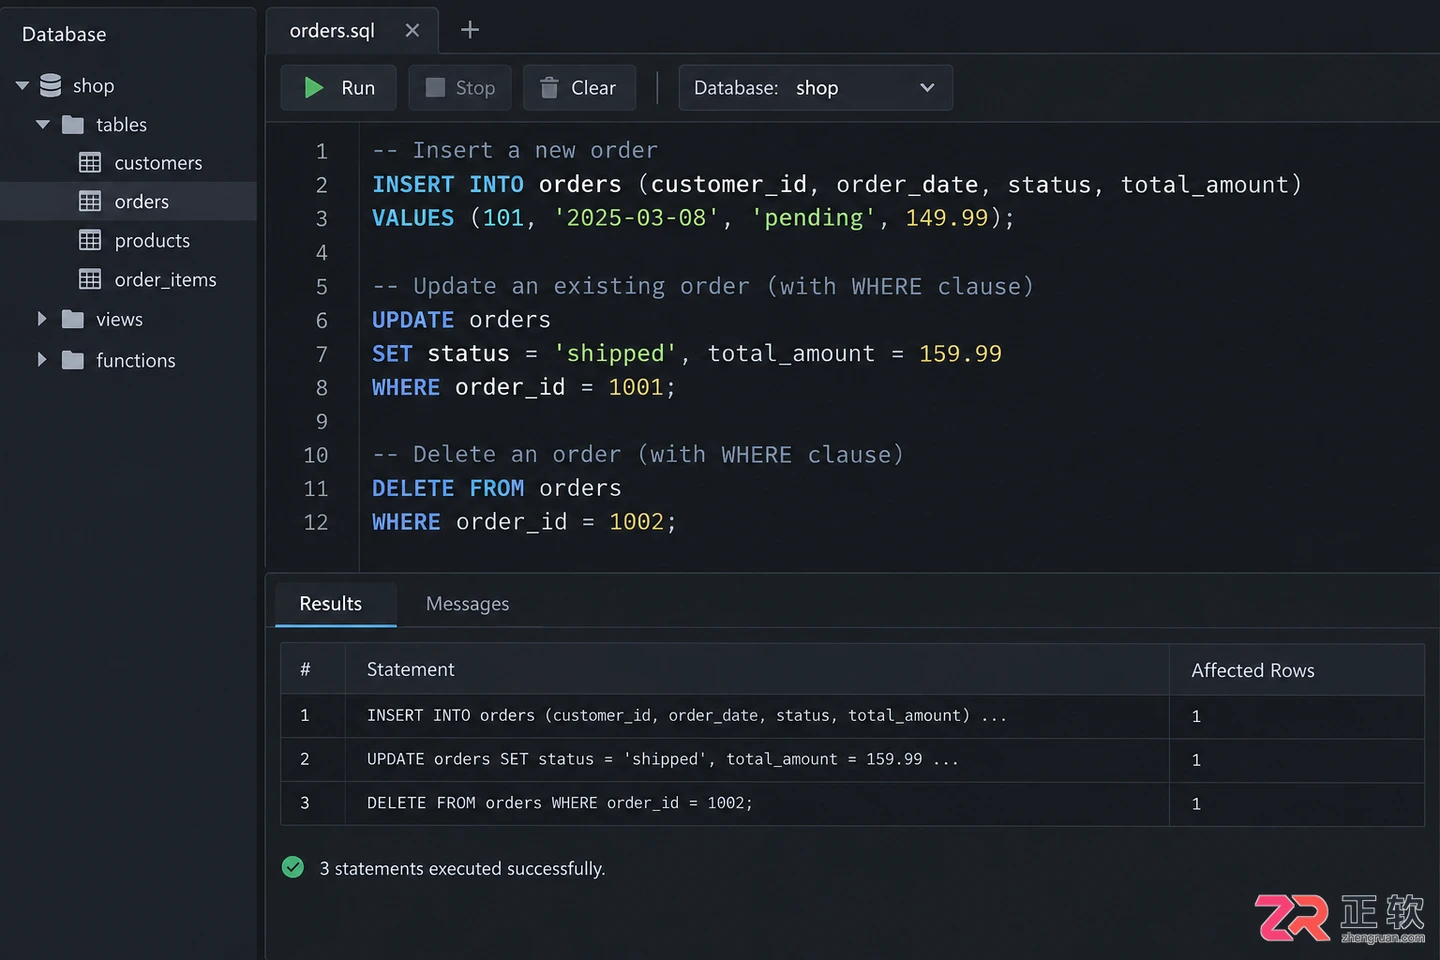
Task: Click the products table grid icon
Action: point(90,241)
